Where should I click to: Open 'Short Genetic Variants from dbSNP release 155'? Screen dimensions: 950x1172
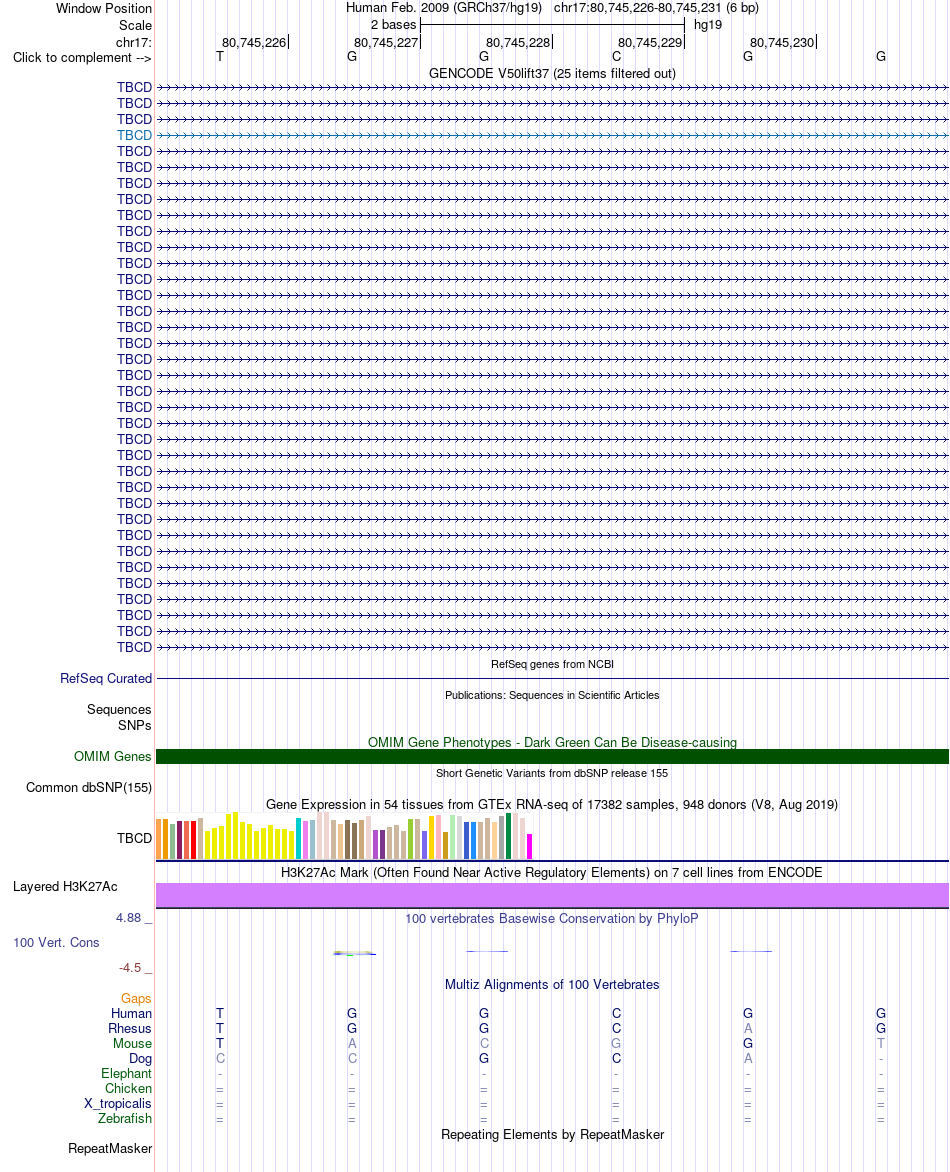pos(552,773)
